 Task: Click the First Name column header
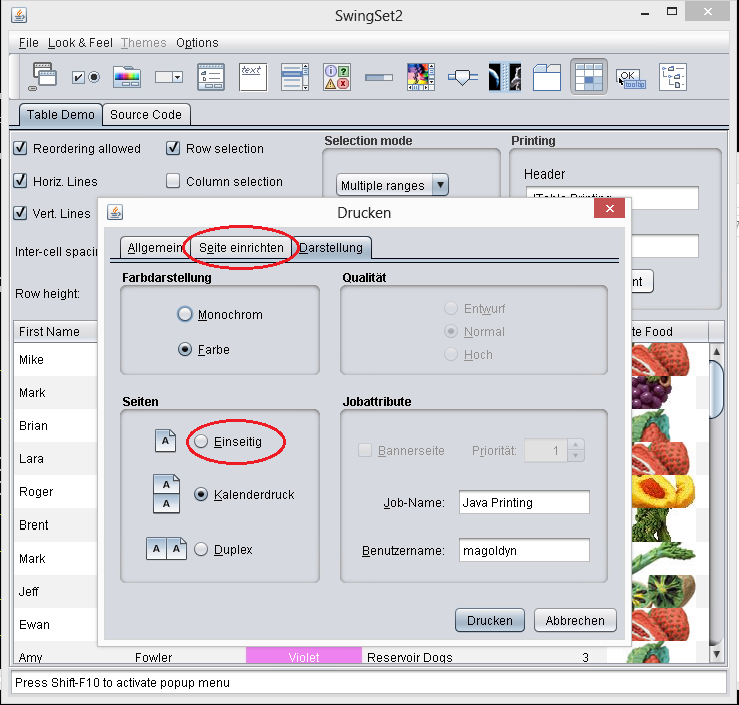coord(56,332)
